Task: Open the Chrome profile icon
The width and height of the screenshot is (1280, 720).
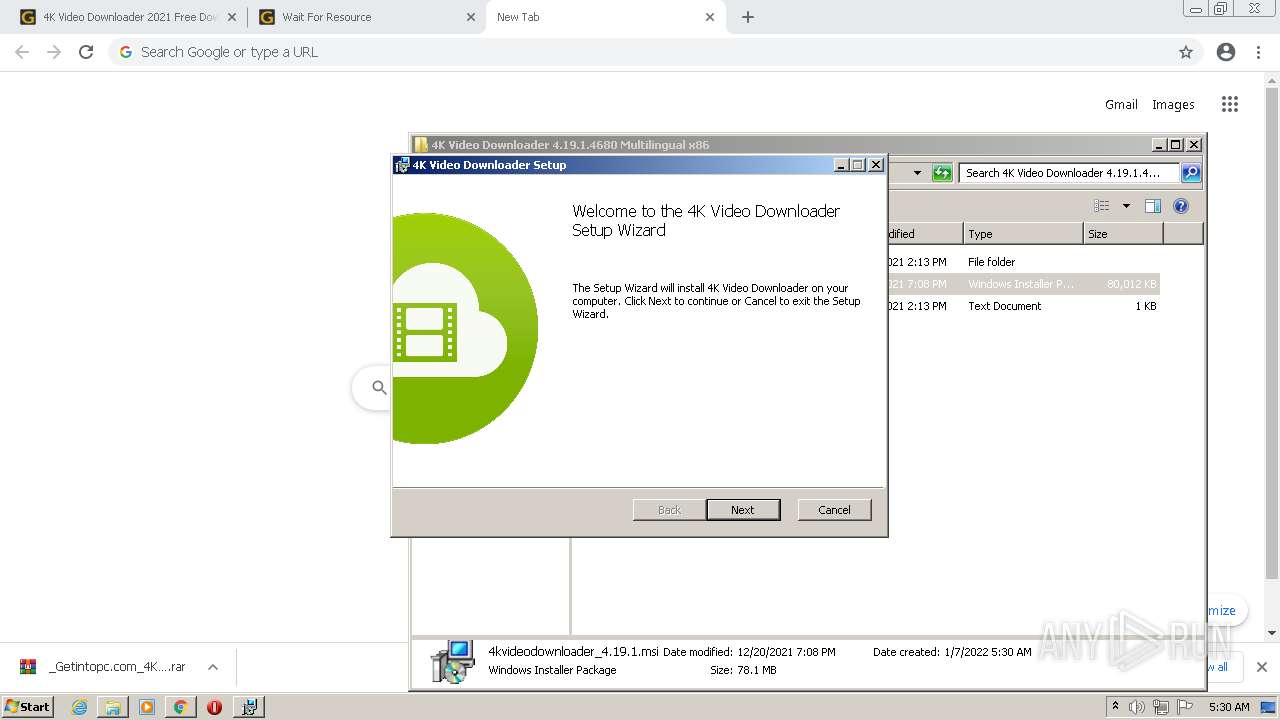Action: click(x=1226, y=52)
